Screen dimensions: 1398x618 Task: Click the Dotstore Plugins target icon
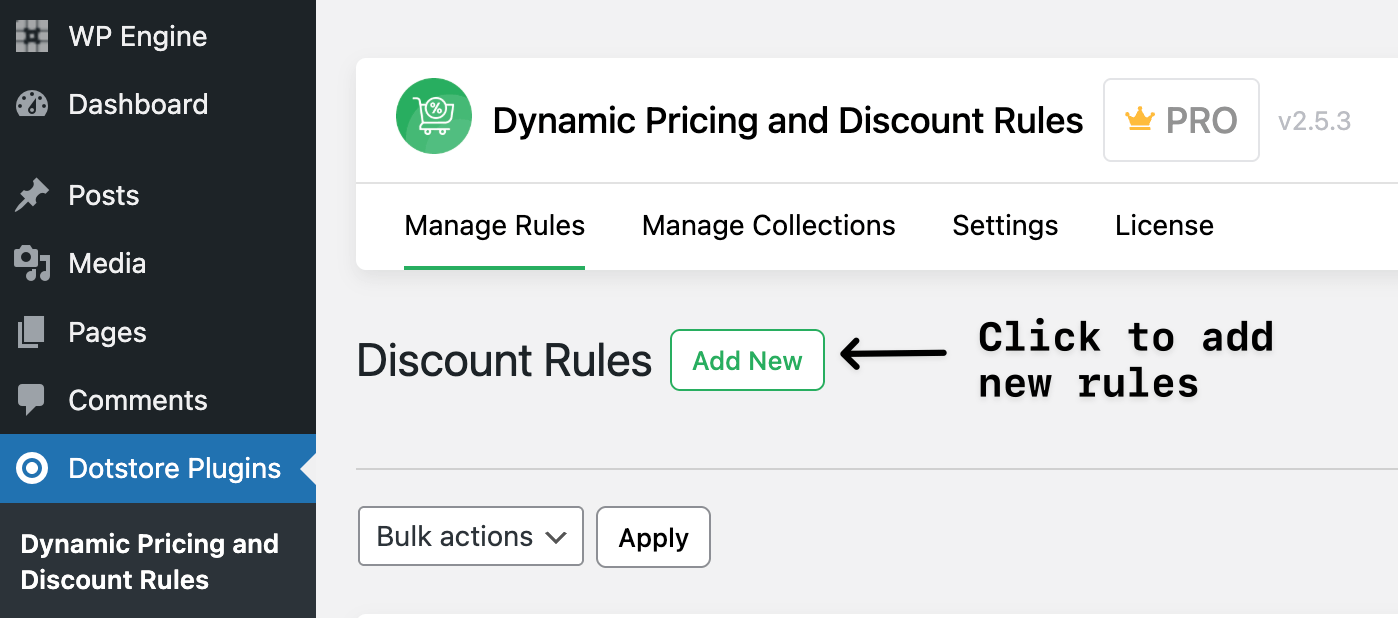31,468
